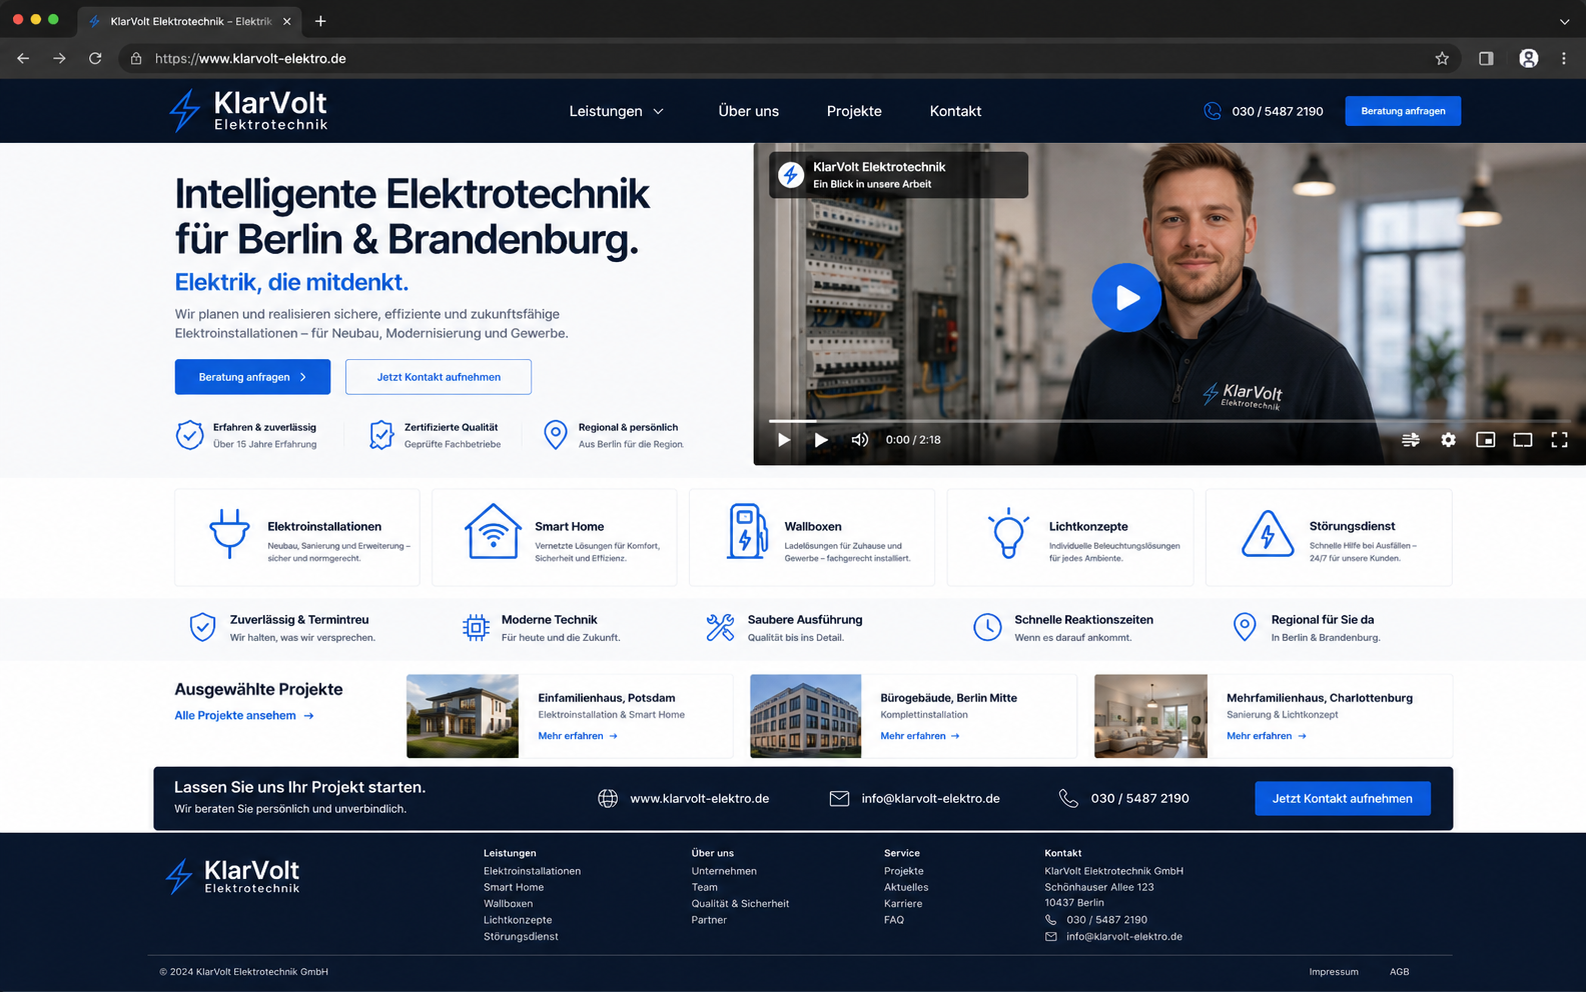Click the chip icon beside Moderne Technik

[476, 627]
